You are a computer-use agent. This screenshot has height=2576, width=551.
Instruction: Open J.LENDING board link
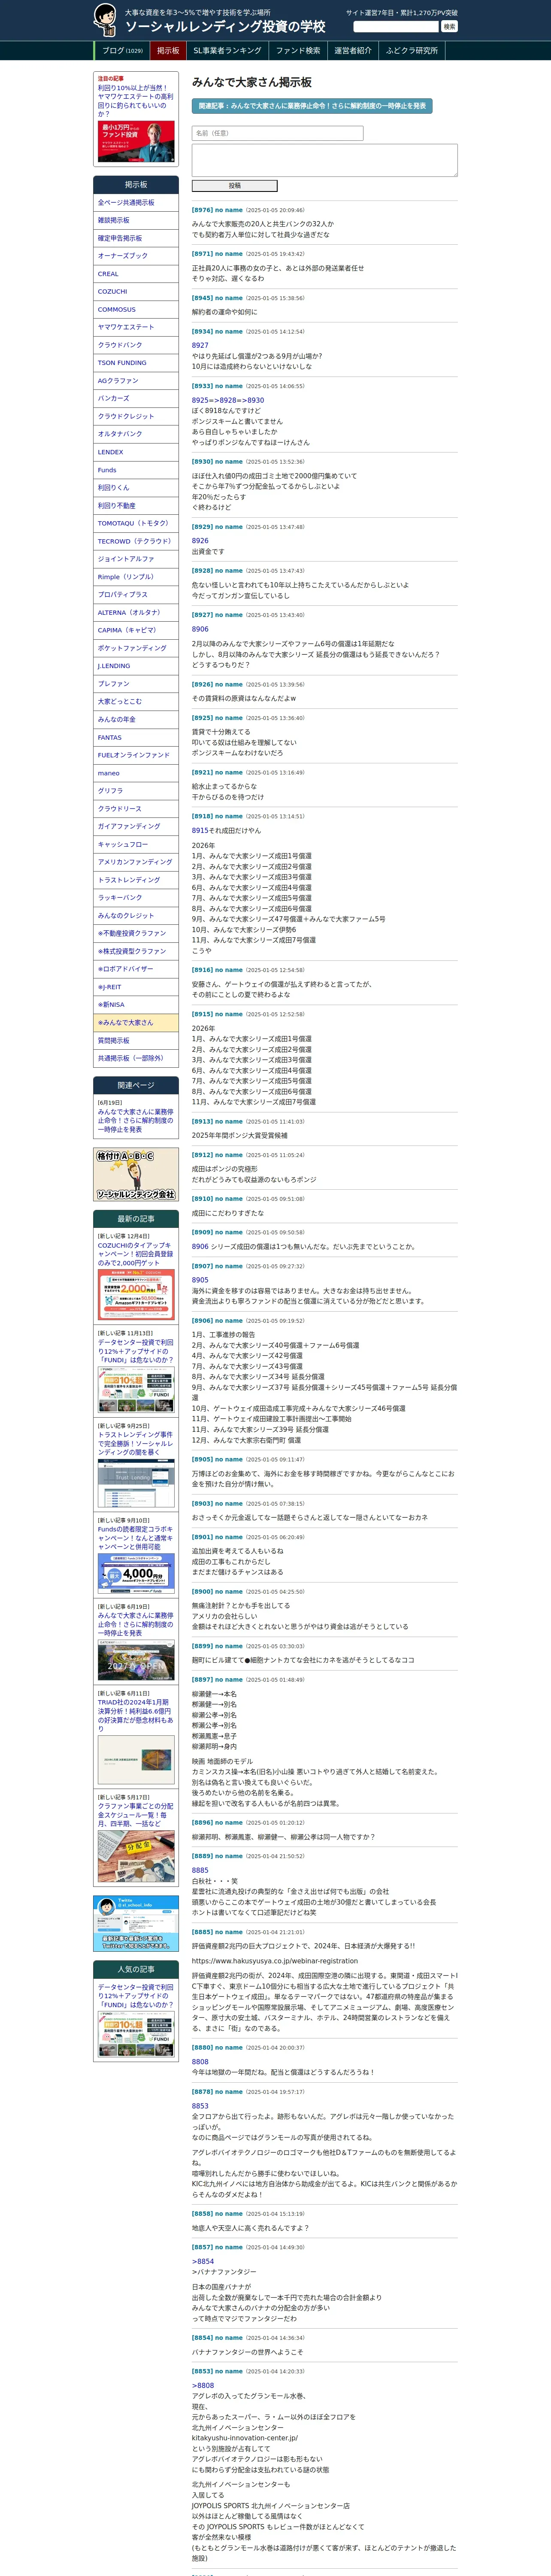136,666
